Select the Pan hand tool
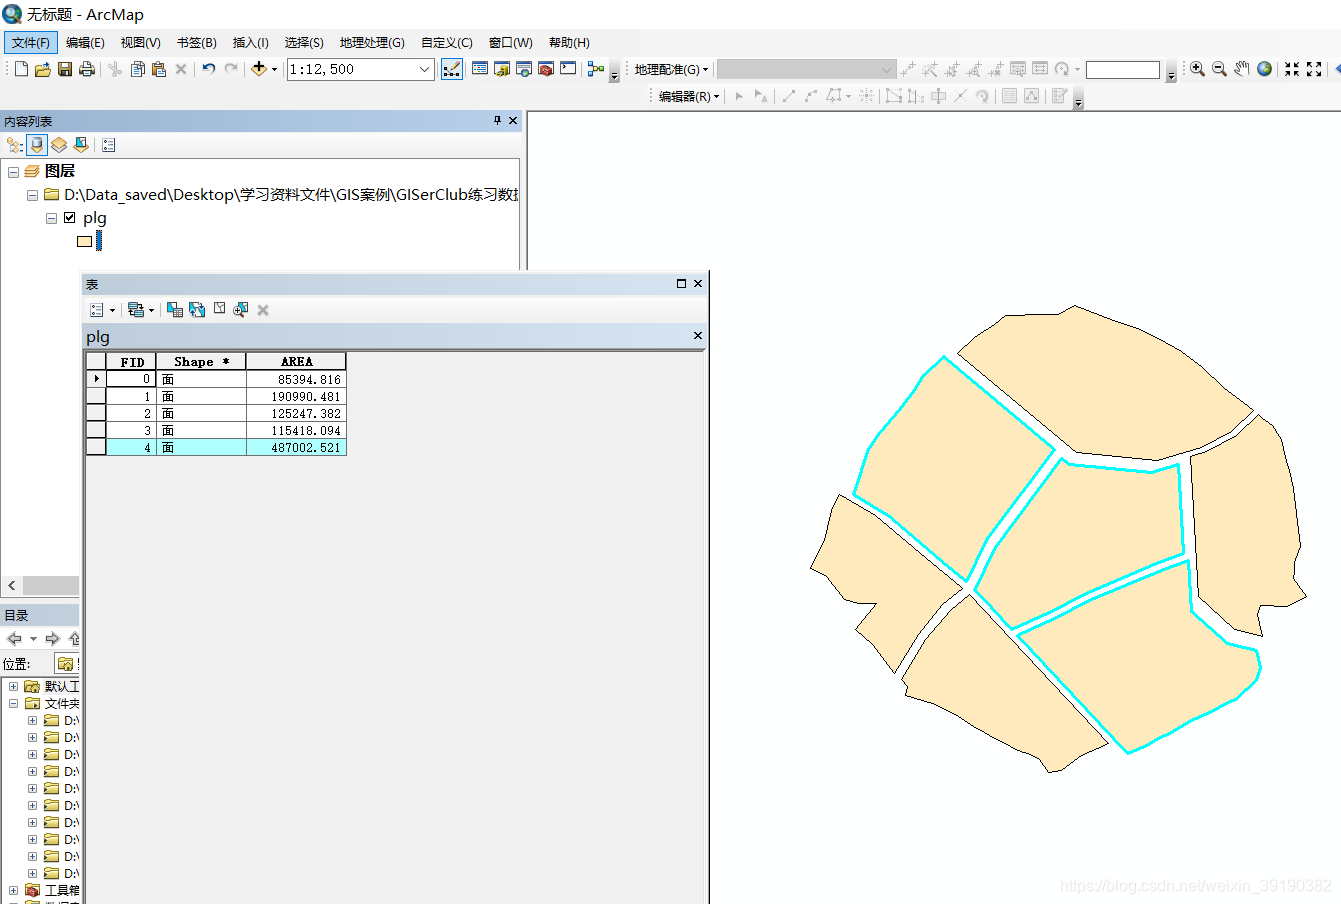This screenshot has width=1341, height=904. pos(1242,69)
